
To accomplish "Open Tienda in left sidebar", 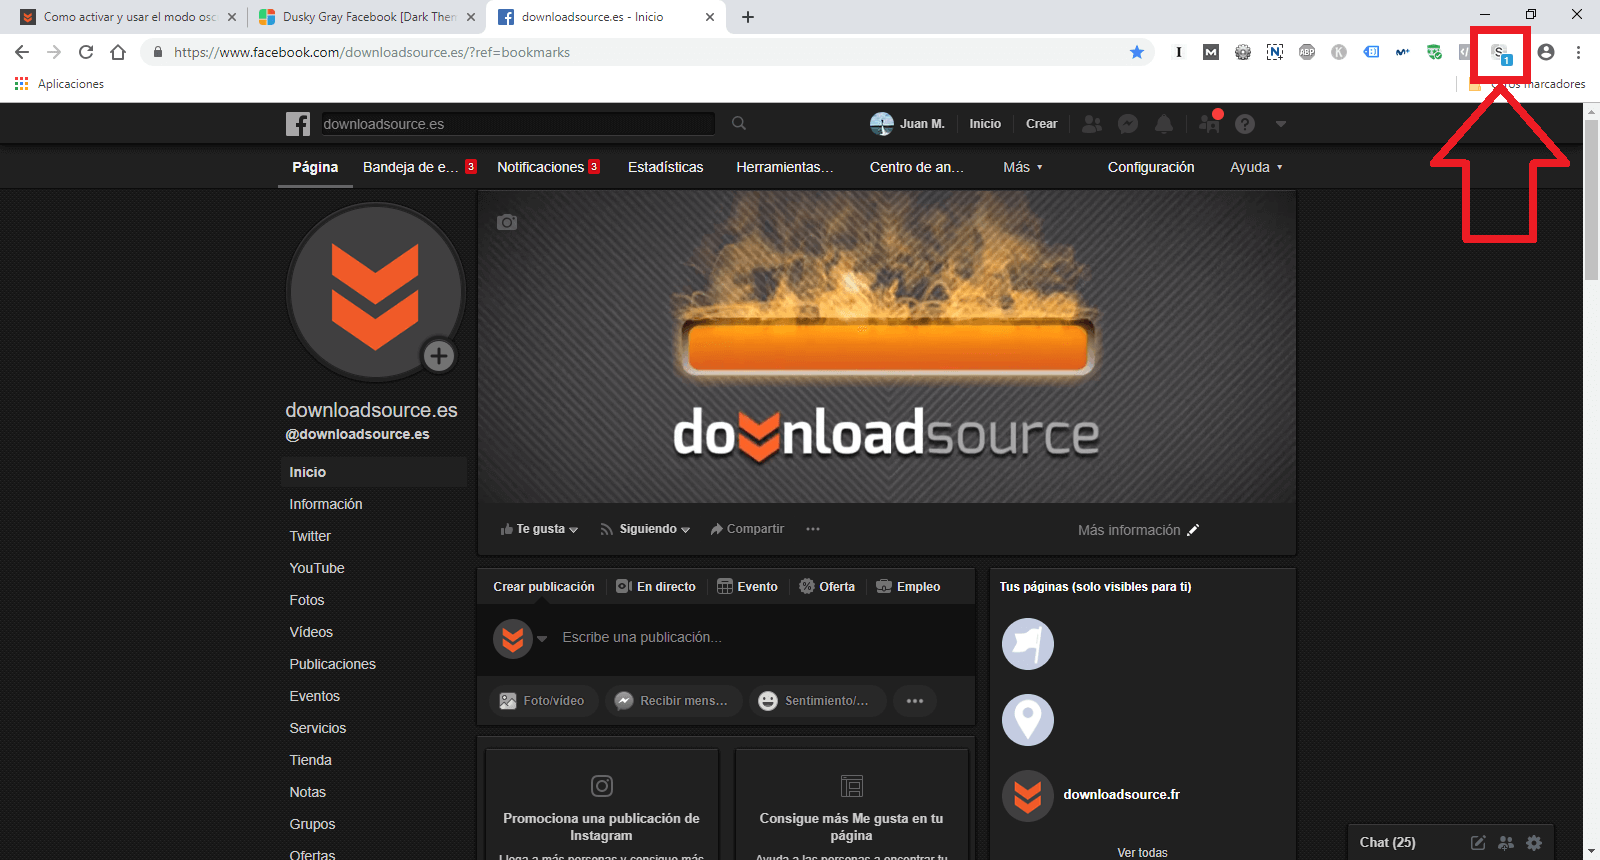I will click(311, 760).
